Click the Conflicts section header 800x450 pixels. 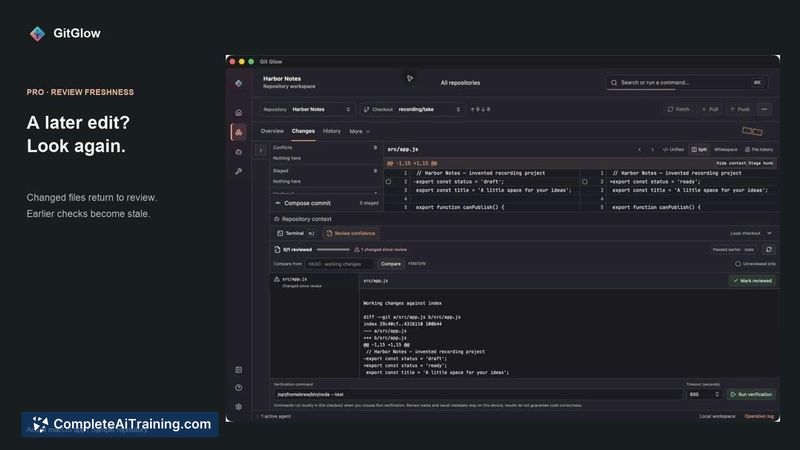(324, 147)
